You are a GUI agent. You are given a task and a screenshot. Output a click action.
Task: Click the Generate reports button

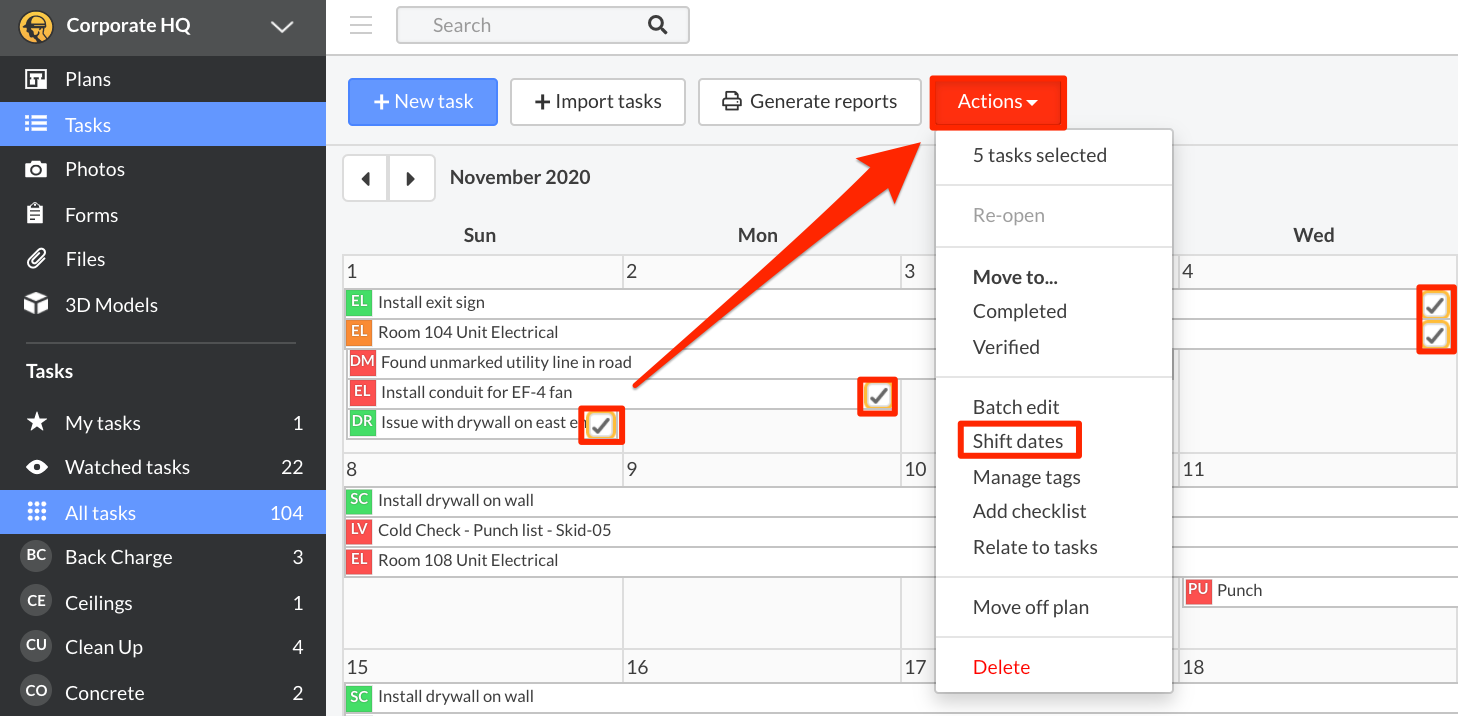point(809,101)
